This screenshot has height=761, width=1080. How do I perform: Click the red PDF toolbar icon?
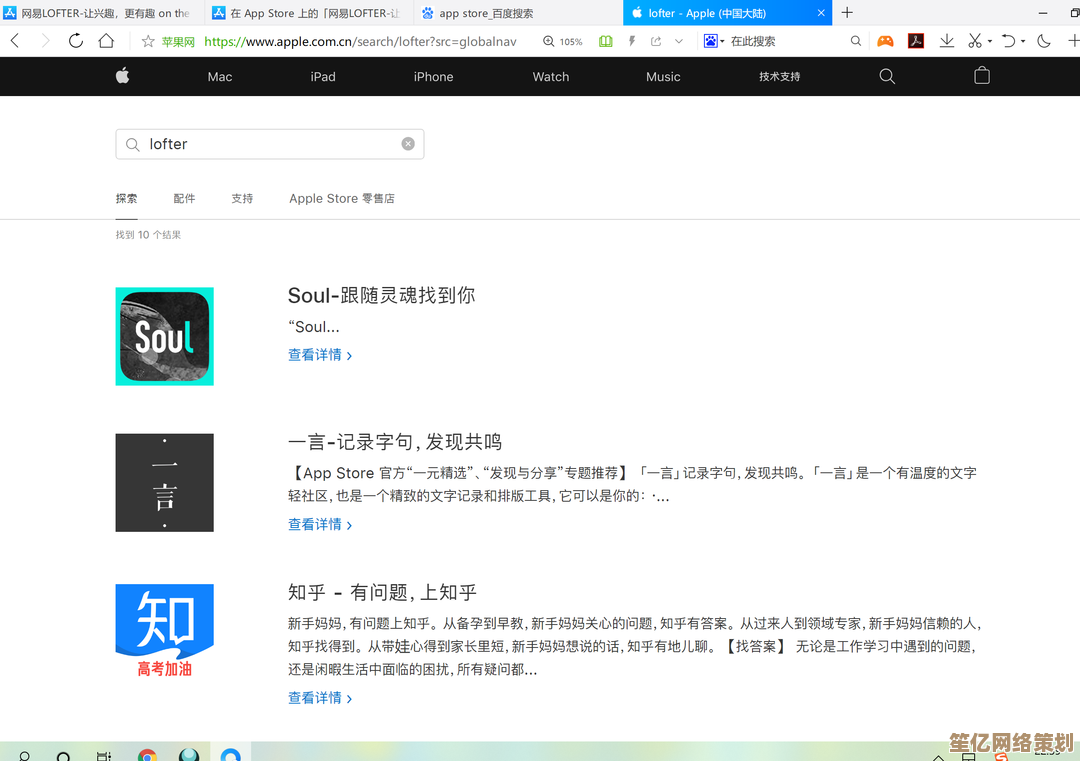coord(916,41)
